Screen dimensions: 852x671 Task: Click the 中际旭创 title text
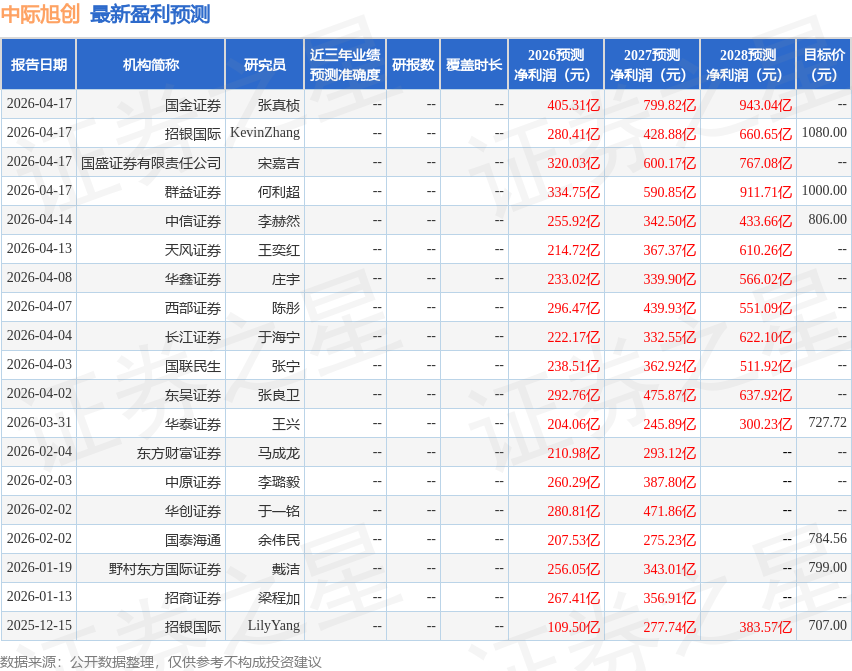pos(41,14)
